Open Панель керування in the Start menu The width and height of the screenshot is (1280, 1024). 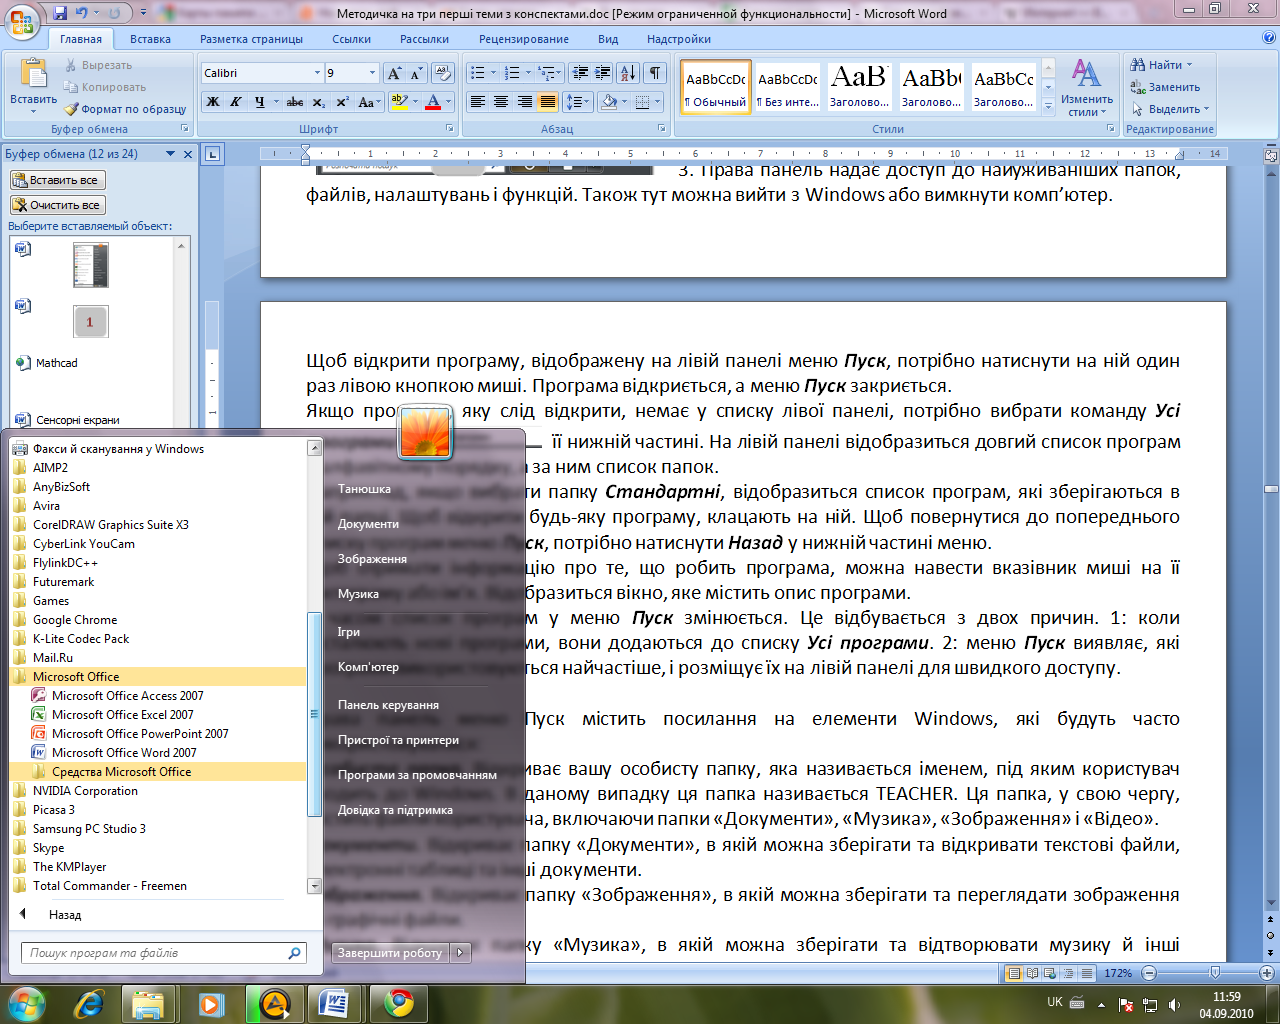[x=388, y=705]
